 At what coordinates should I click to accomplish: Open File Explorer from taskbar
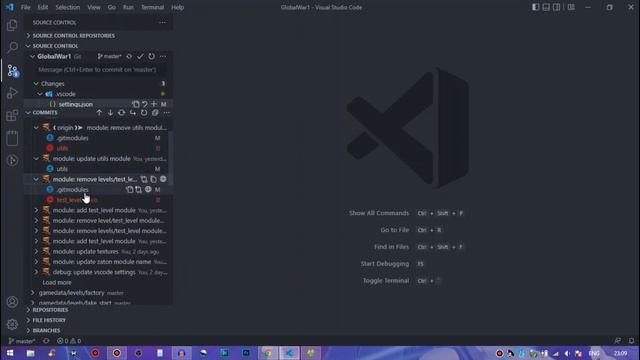(31, 353)
